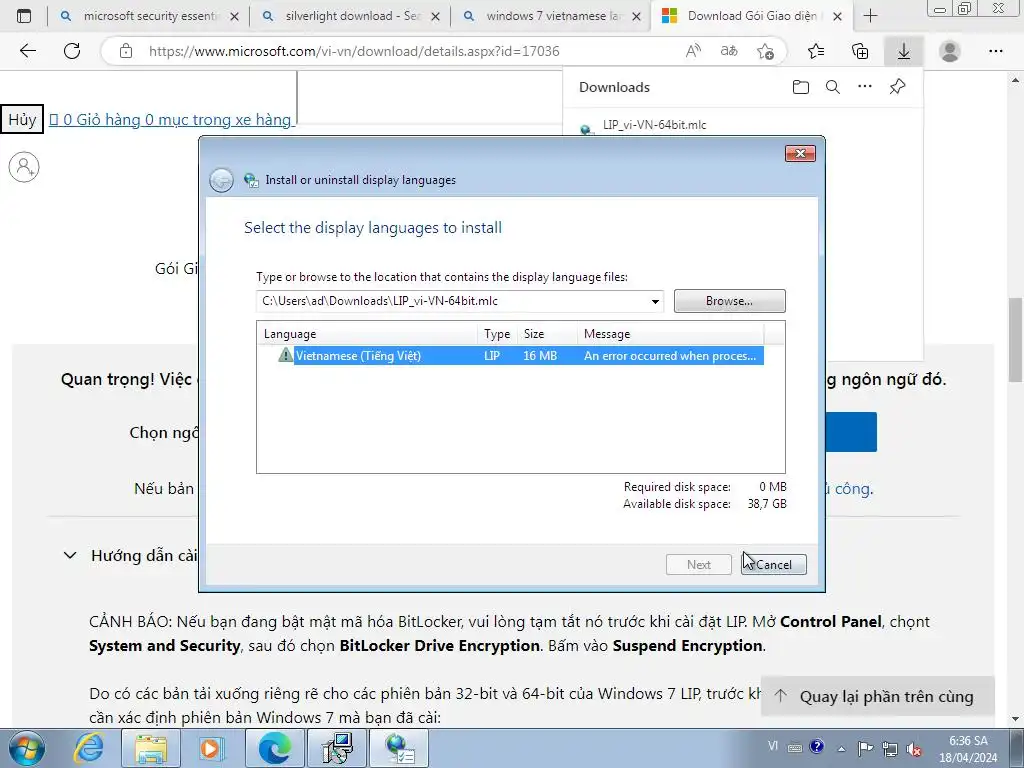Refresh the current page
Screen dimensions: 1024x768
(72, 51)
